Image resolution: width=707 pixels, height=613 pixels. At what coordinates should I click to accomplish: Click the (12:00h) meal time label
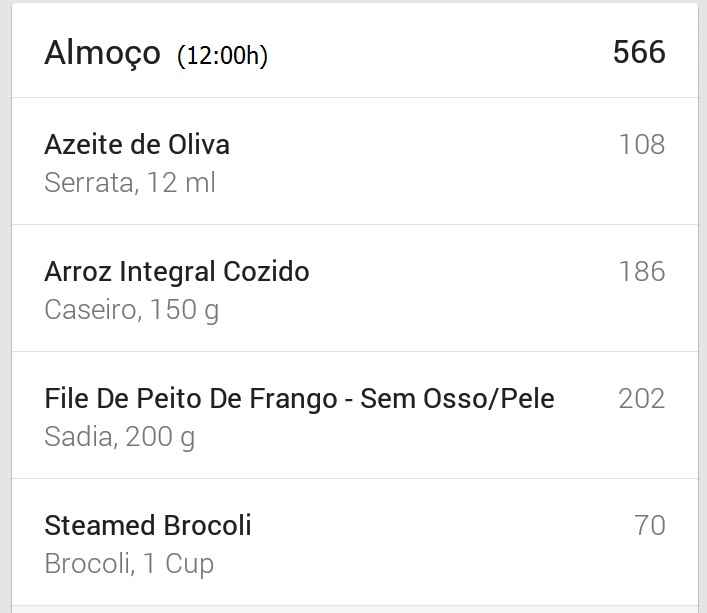point(222,55)
